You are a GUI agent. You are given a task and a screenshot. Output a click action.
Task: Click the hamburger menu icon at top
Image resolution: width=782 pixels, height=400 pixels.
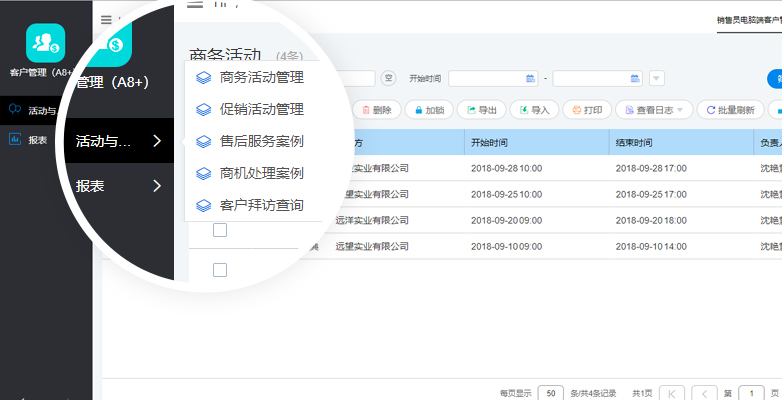pyautogui.click(x=106, y=19)
